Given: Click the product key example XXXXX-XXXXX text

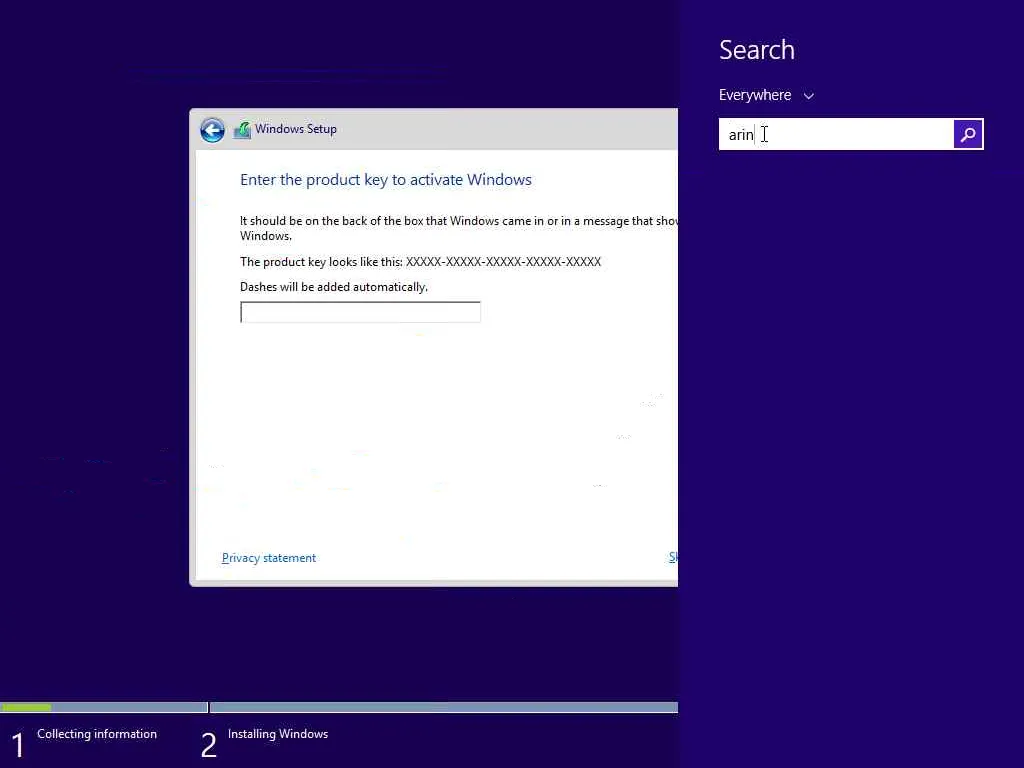Looking at the screenshot, I should tap(504, 262).
